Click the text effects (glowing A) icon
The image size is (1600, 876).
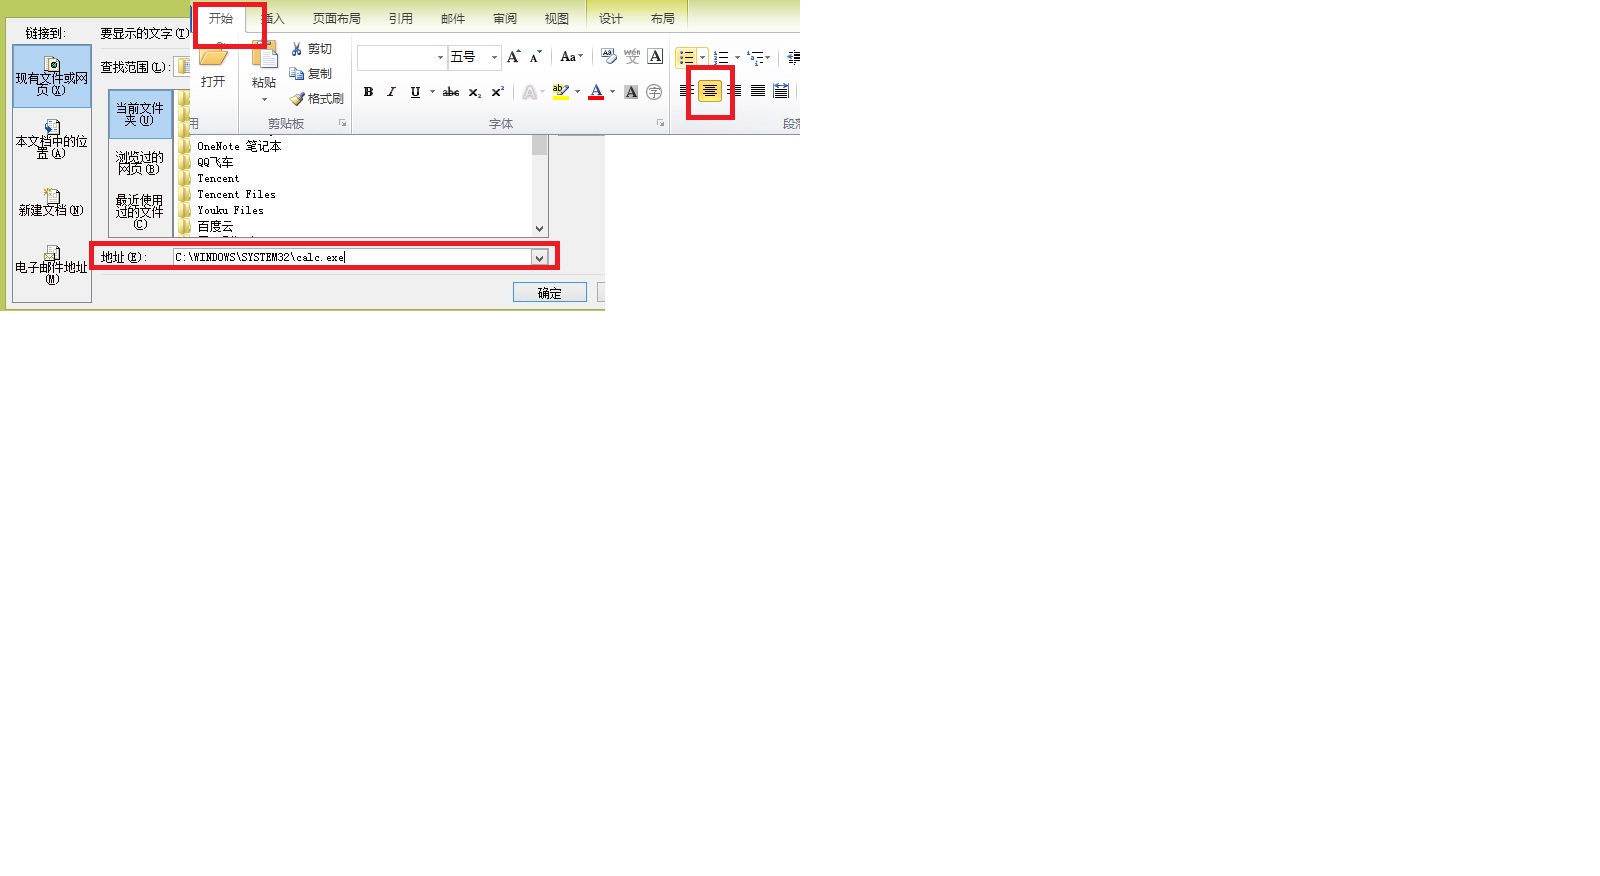530,92
